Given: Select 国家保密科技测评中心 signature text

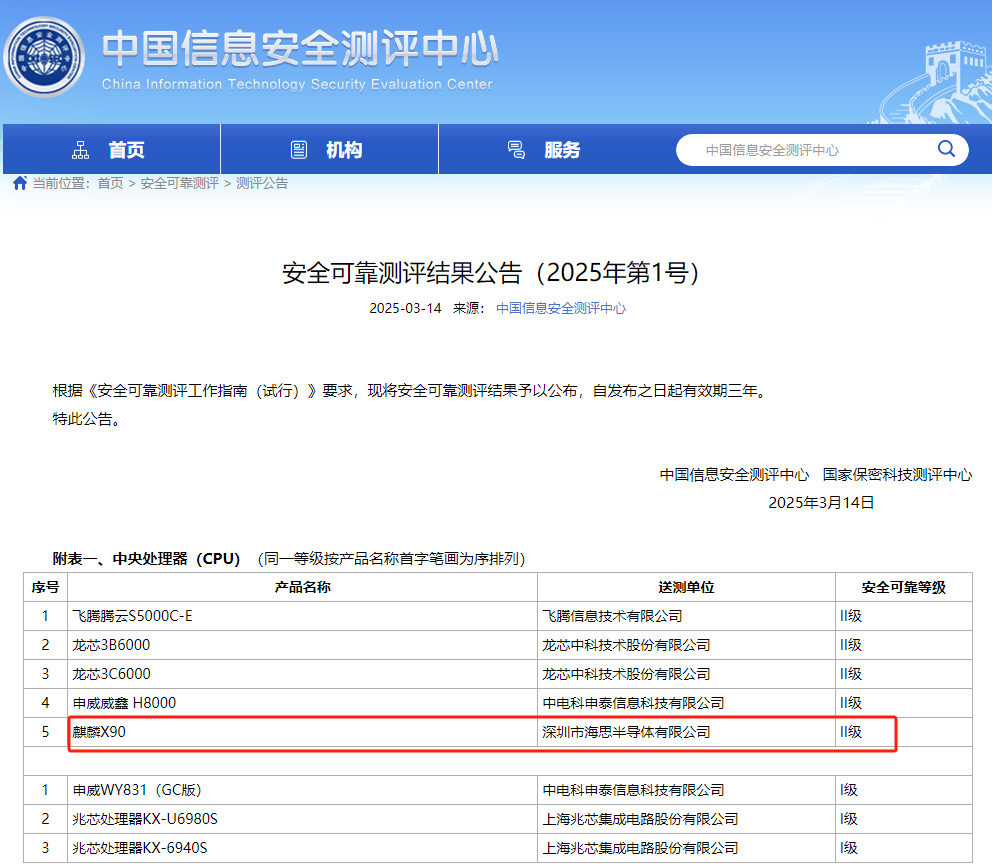Looking at the screenshot, I should (897, 475).
